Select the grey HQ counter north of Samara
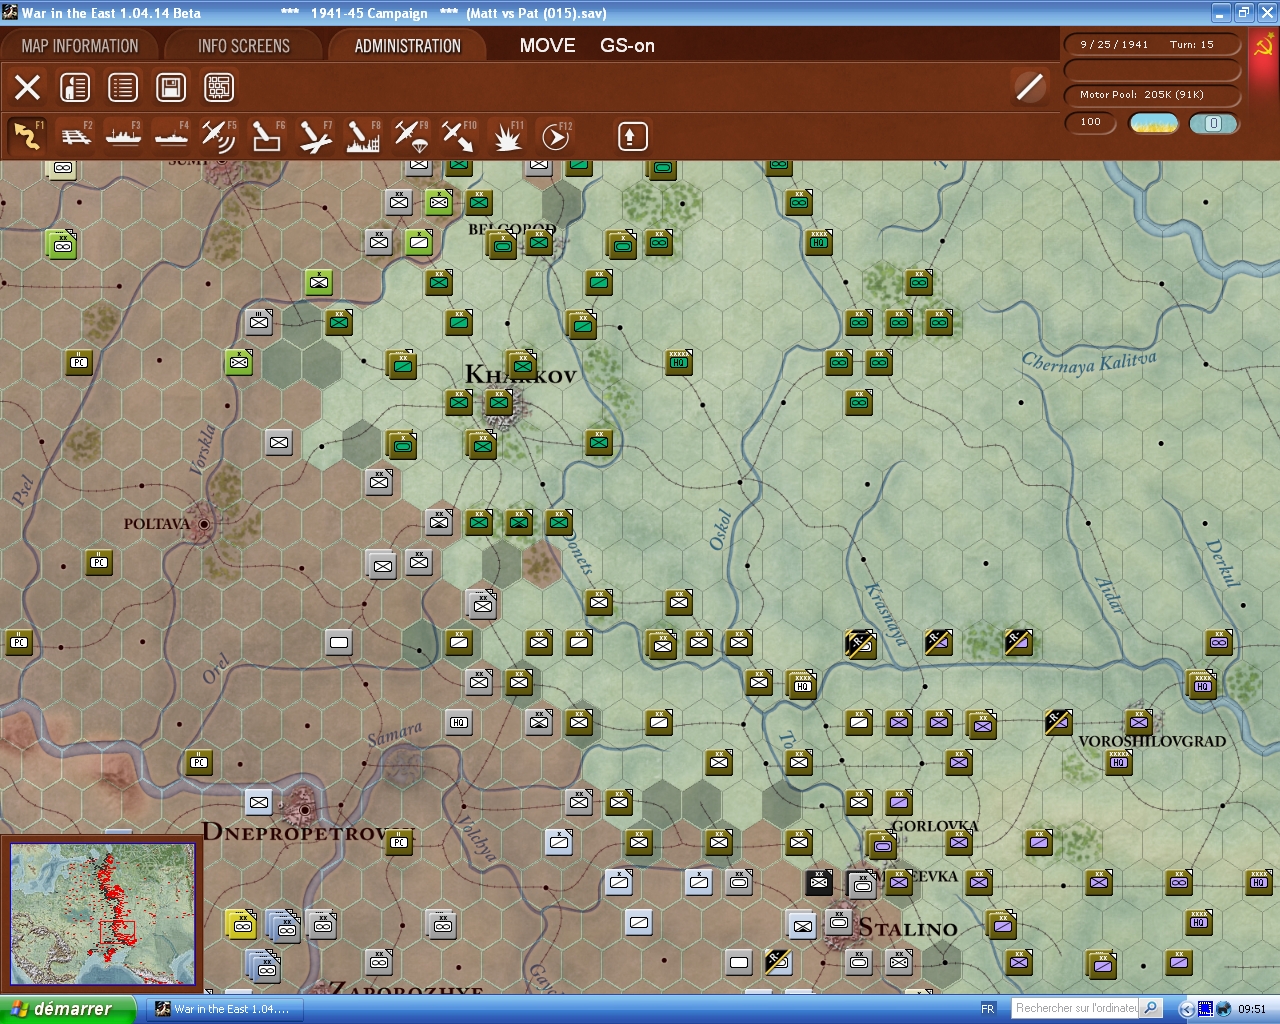Image resolution: width=1280 pixels, height=1024 pixels. pyautogui.click(x=459, y=722)
